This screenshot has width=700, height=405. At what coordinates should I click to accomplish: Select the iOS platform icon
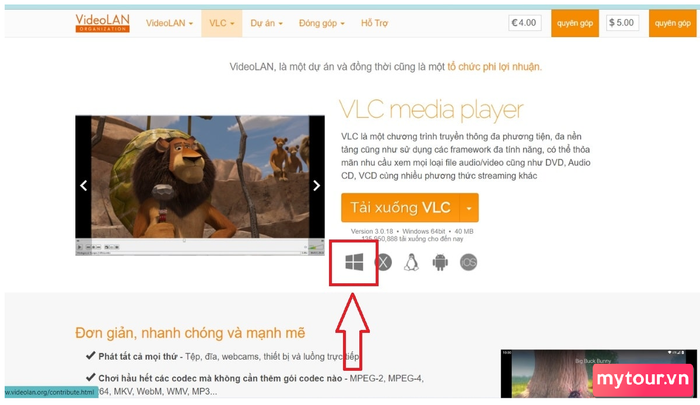tap(468, 262)
